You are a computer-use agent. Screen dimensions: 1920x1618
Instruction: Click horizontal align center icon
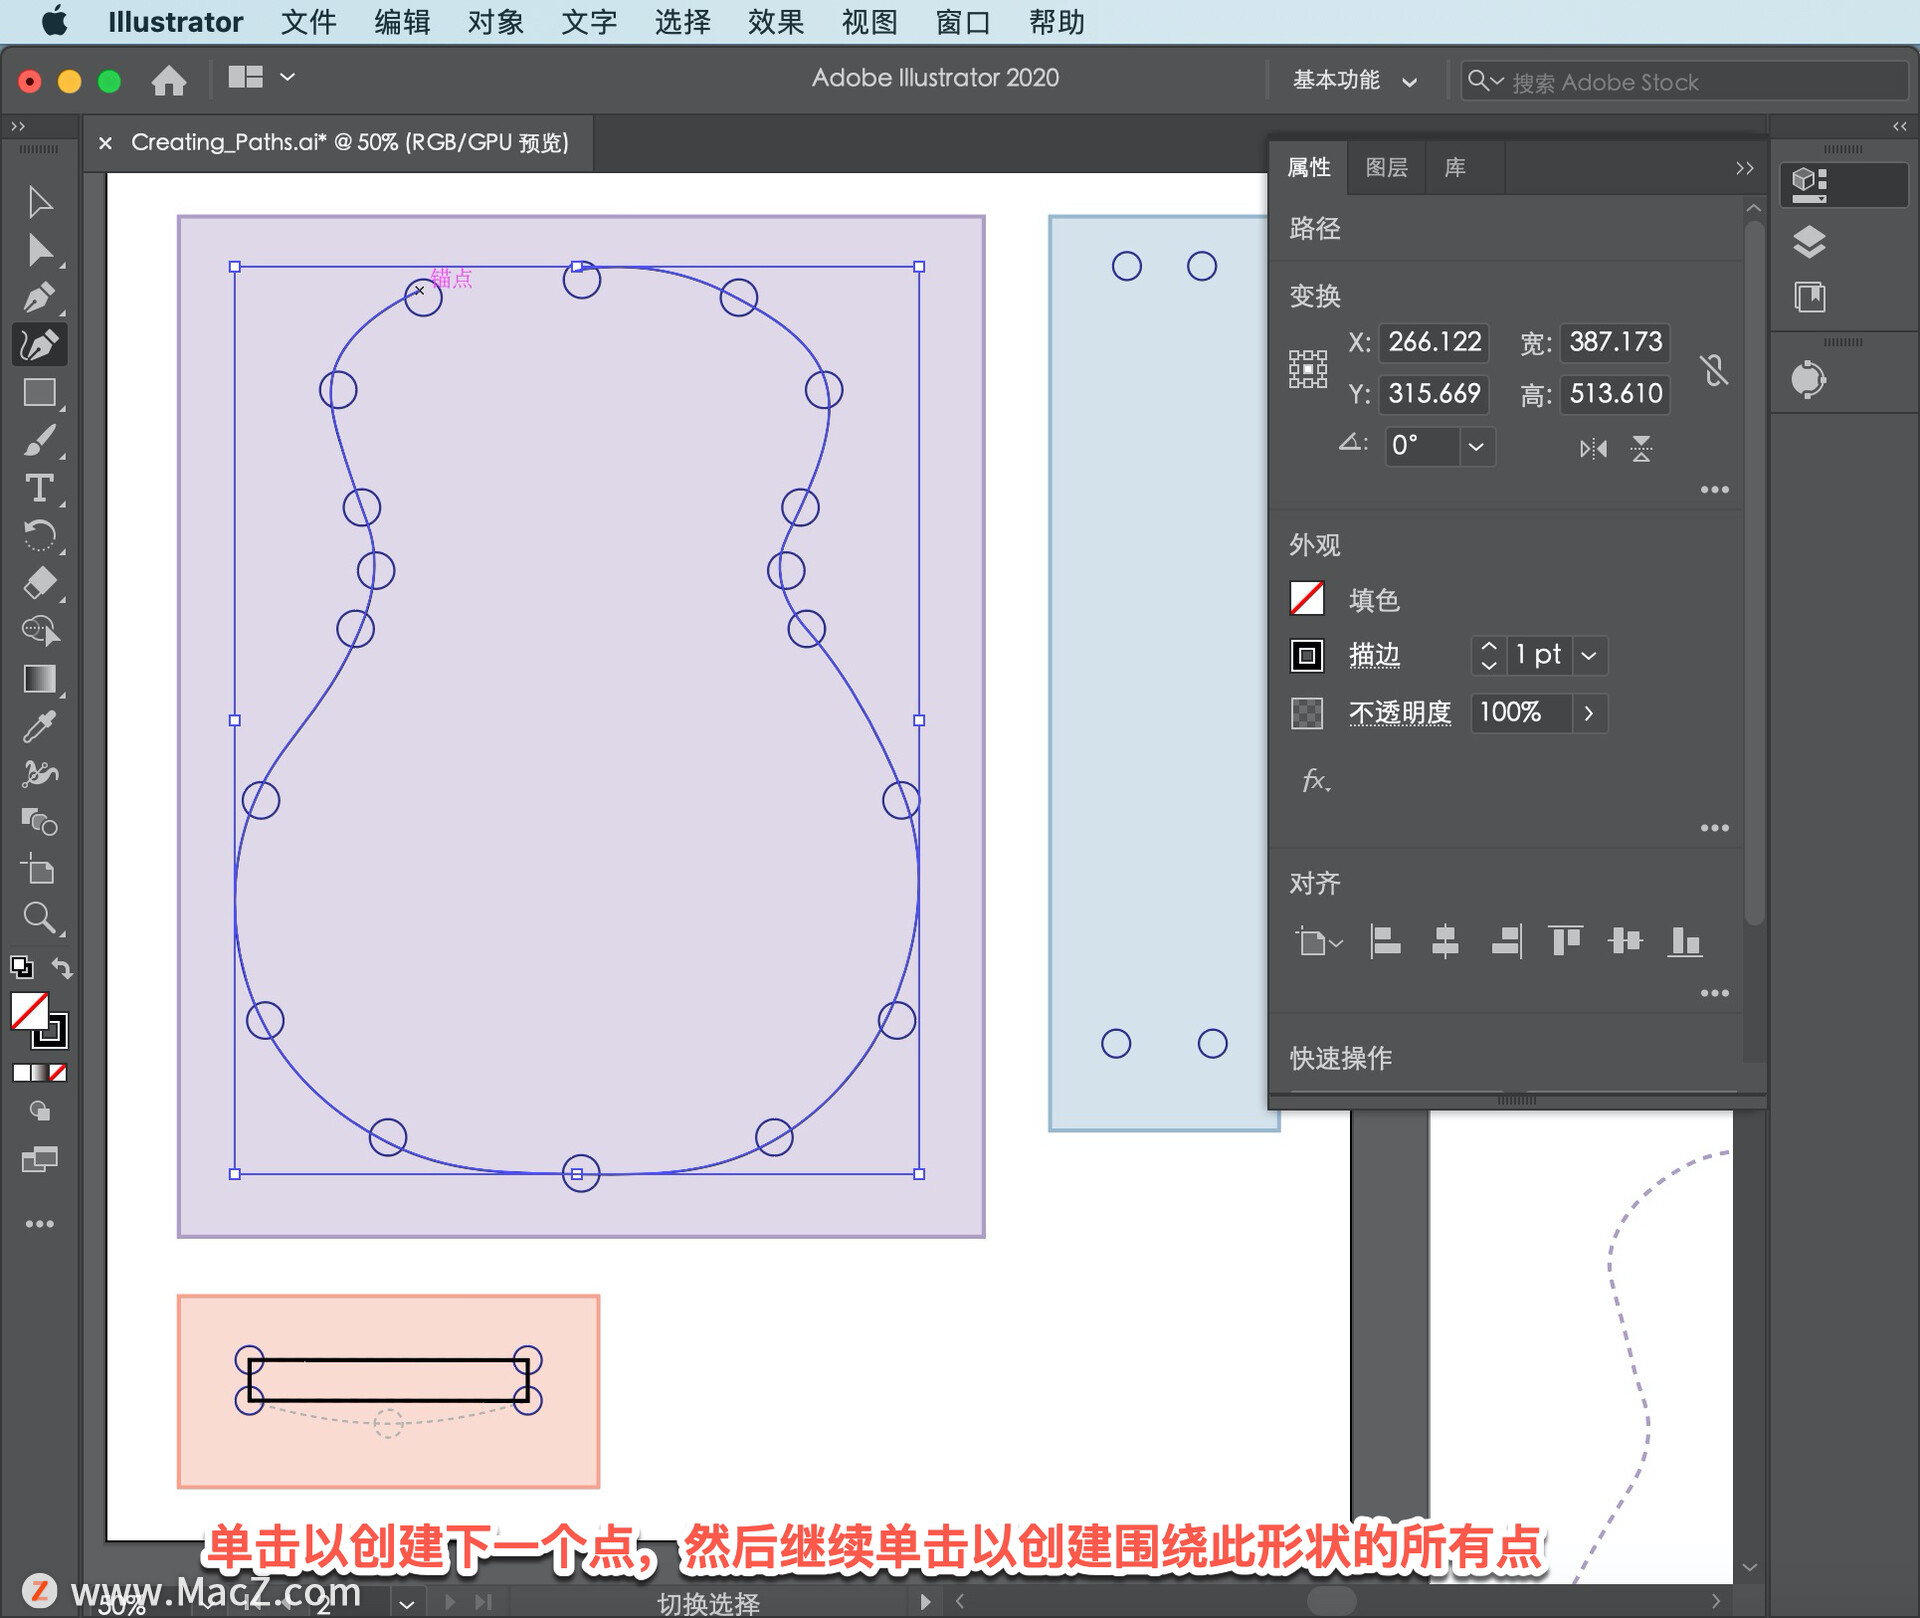point(1445,941)
